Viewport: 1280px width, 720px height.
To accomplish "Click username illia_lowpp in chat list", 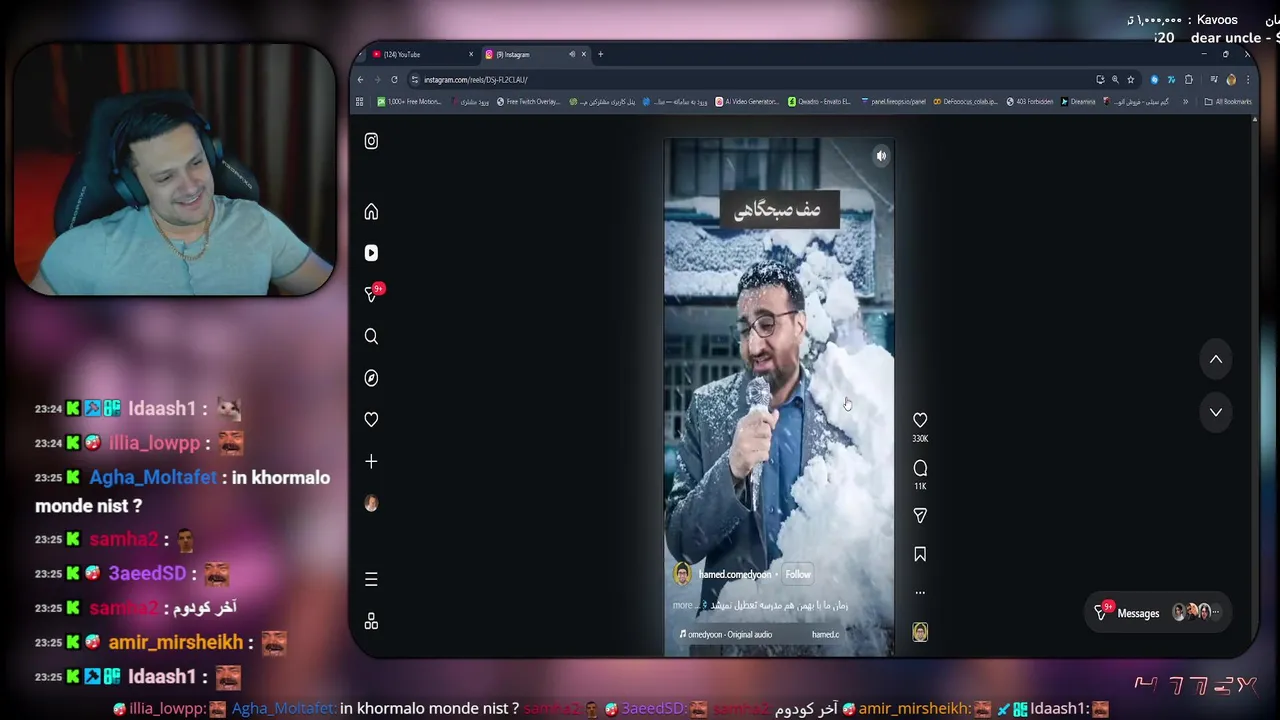I will pos(153,443).
